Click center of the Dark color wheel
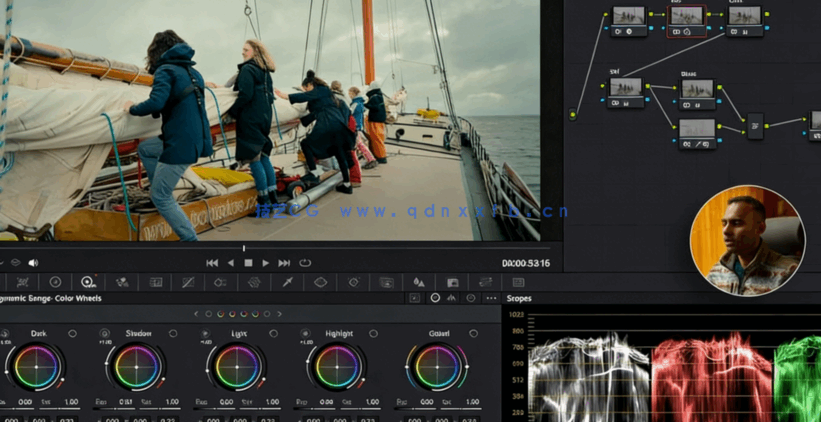Image resolution: width=821 pixels, height=422 pixels. (36, 367)
